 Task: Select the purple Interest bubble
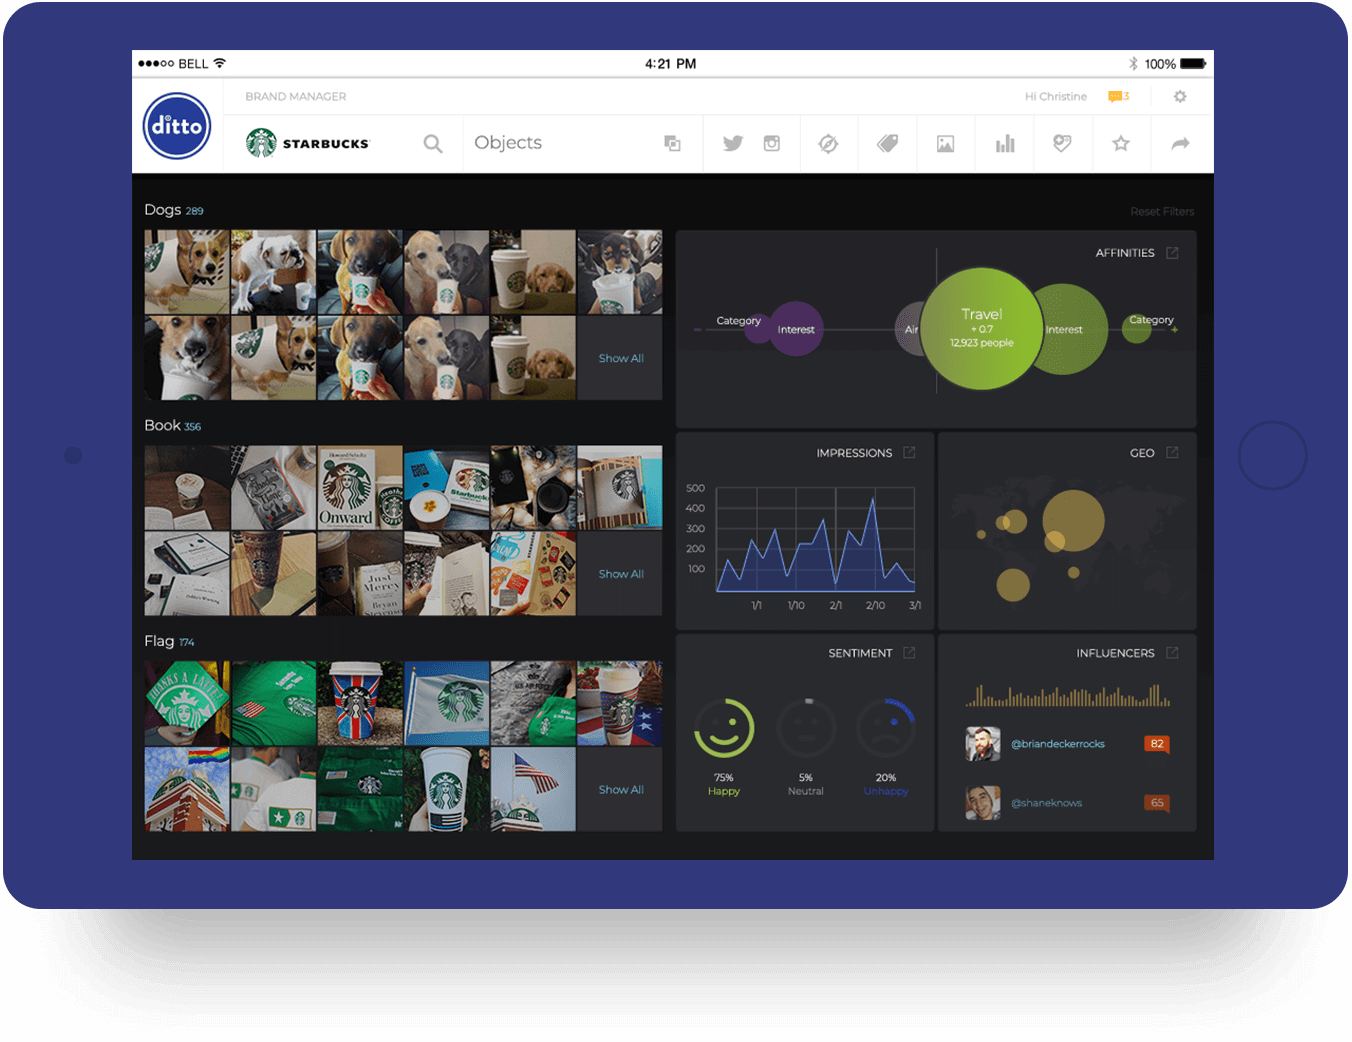pos(796,329)
